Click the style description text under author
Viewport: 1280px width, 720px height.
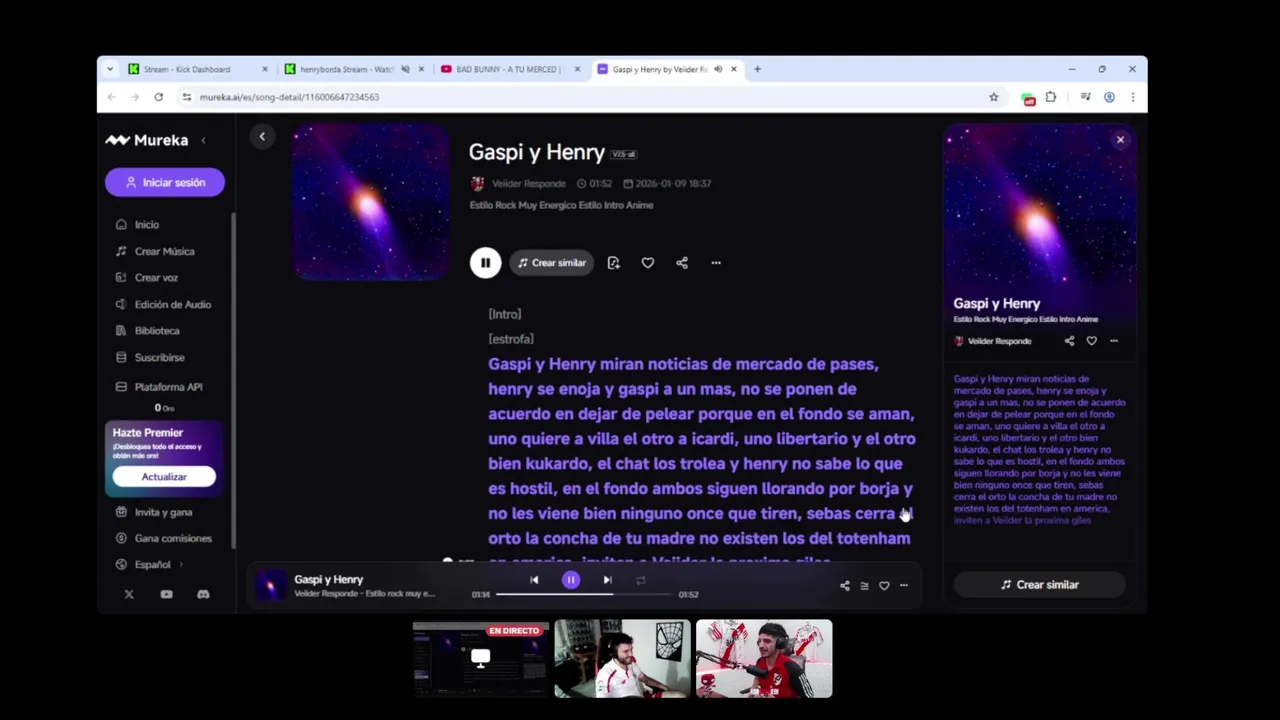(561, 205)
